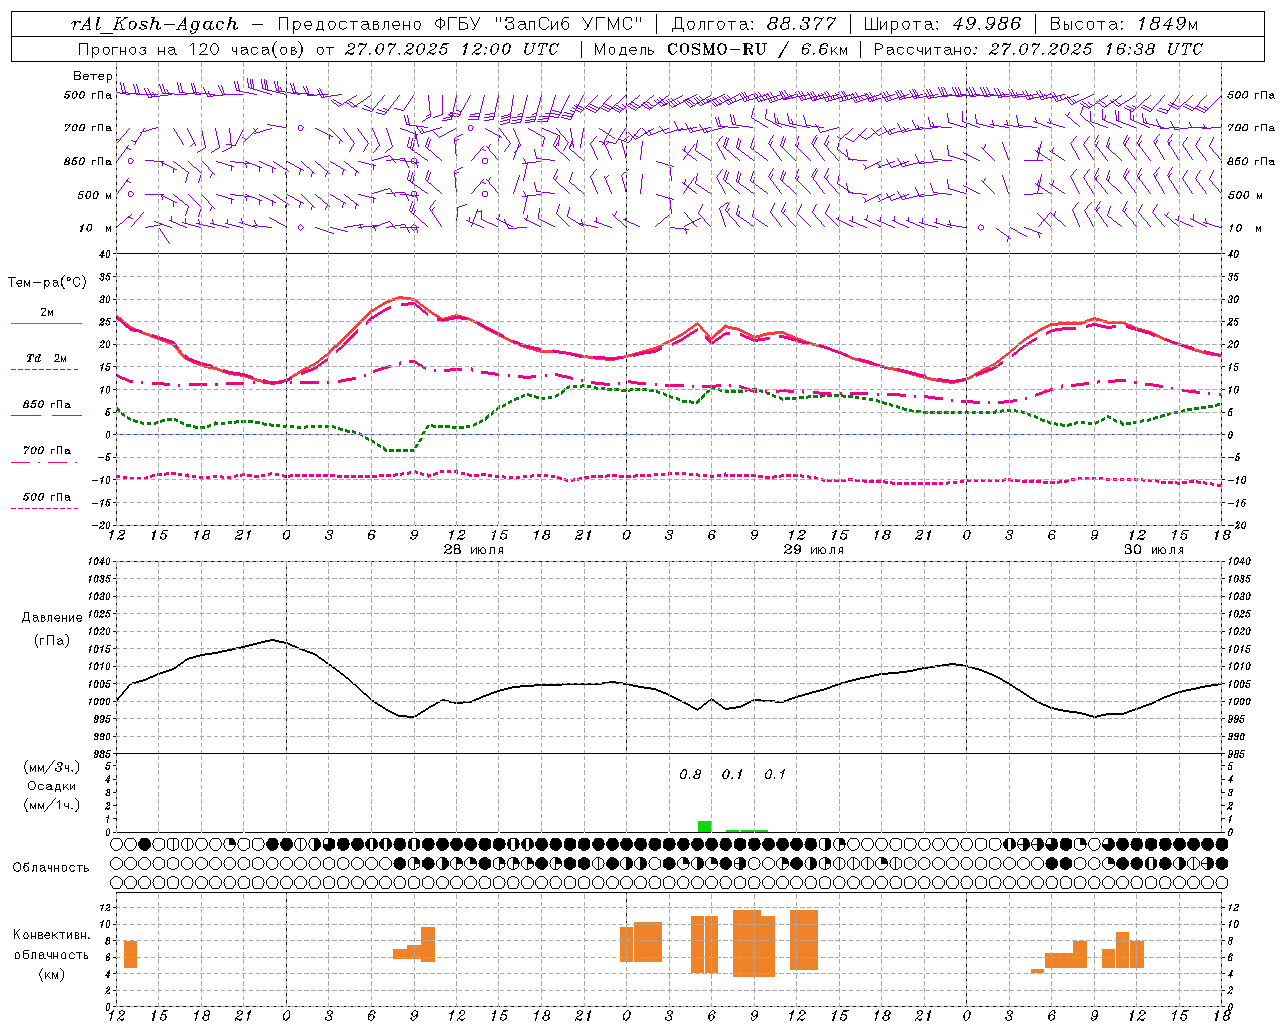Click 'Предоставлено ФГБУ "ЗапСиб УГМС"' provider text
This screenshot has height=1024, width=1280.
pos(460,24)
